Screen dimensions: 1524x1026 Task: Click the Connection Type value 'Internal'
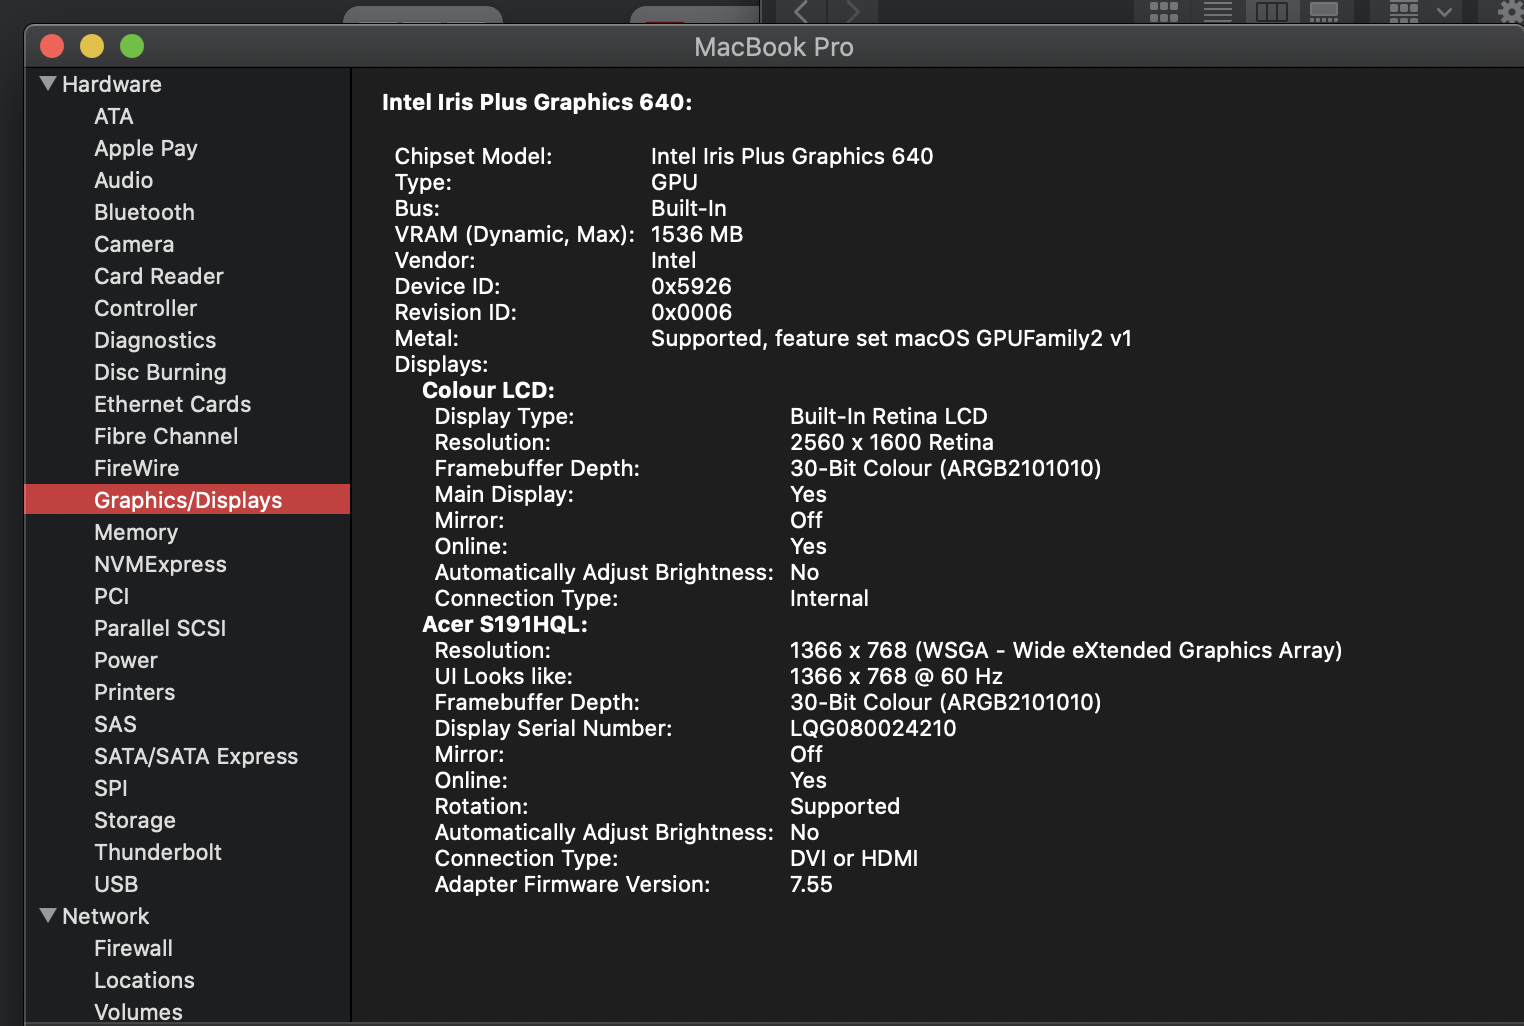(830, 598)
